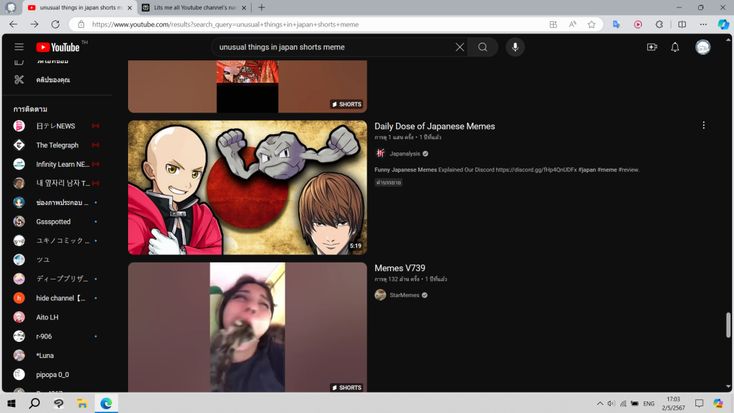Open the browser split screen icon
734x413 pixels.
(x=682, y=24)
